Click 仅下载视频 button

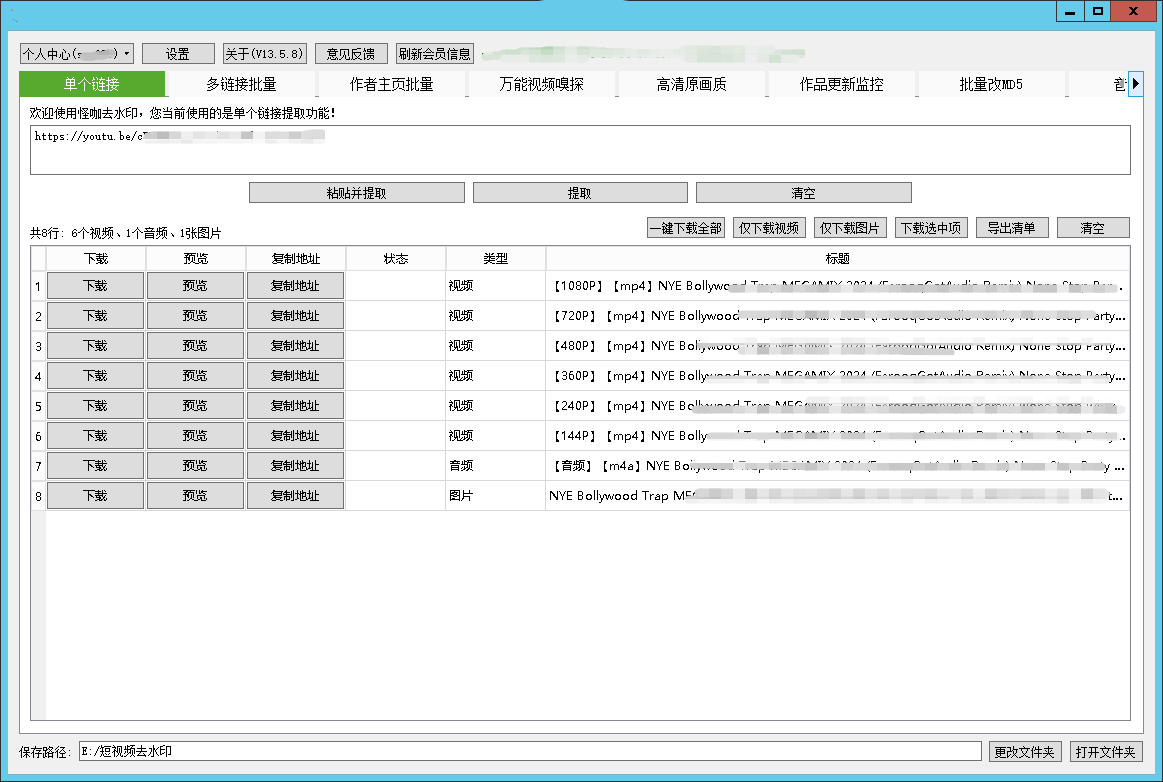pos(768,228)
